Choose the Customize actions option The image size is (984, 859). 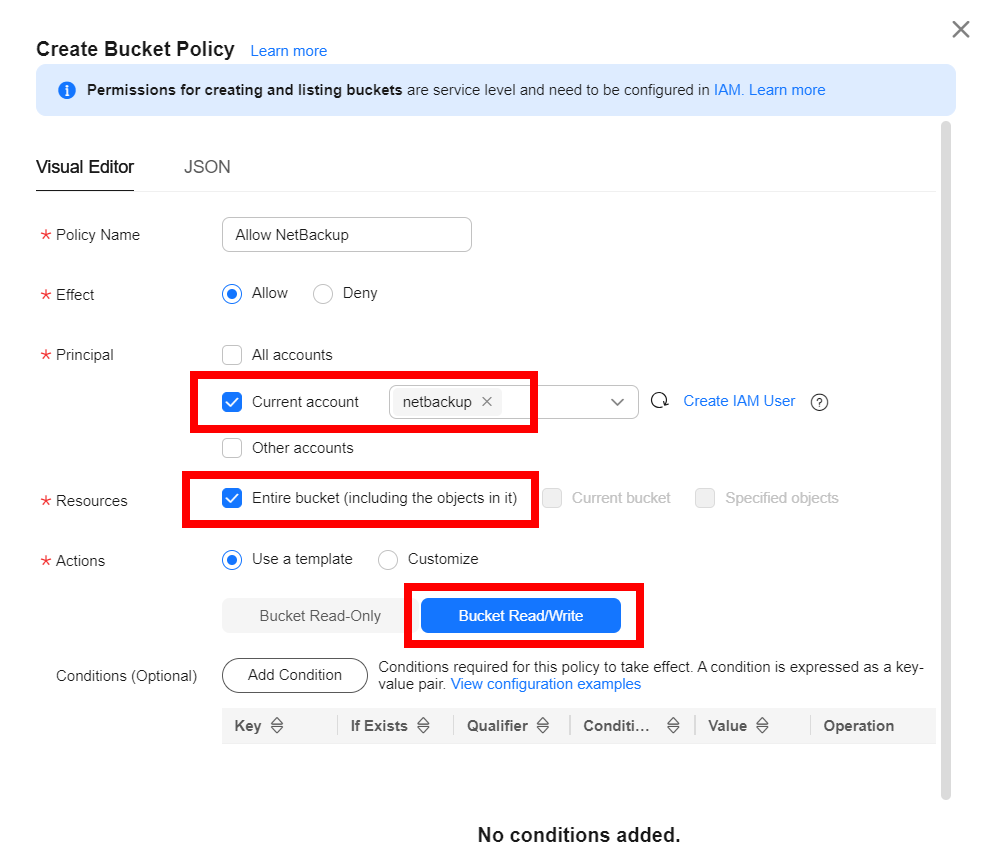click(388, 560)
